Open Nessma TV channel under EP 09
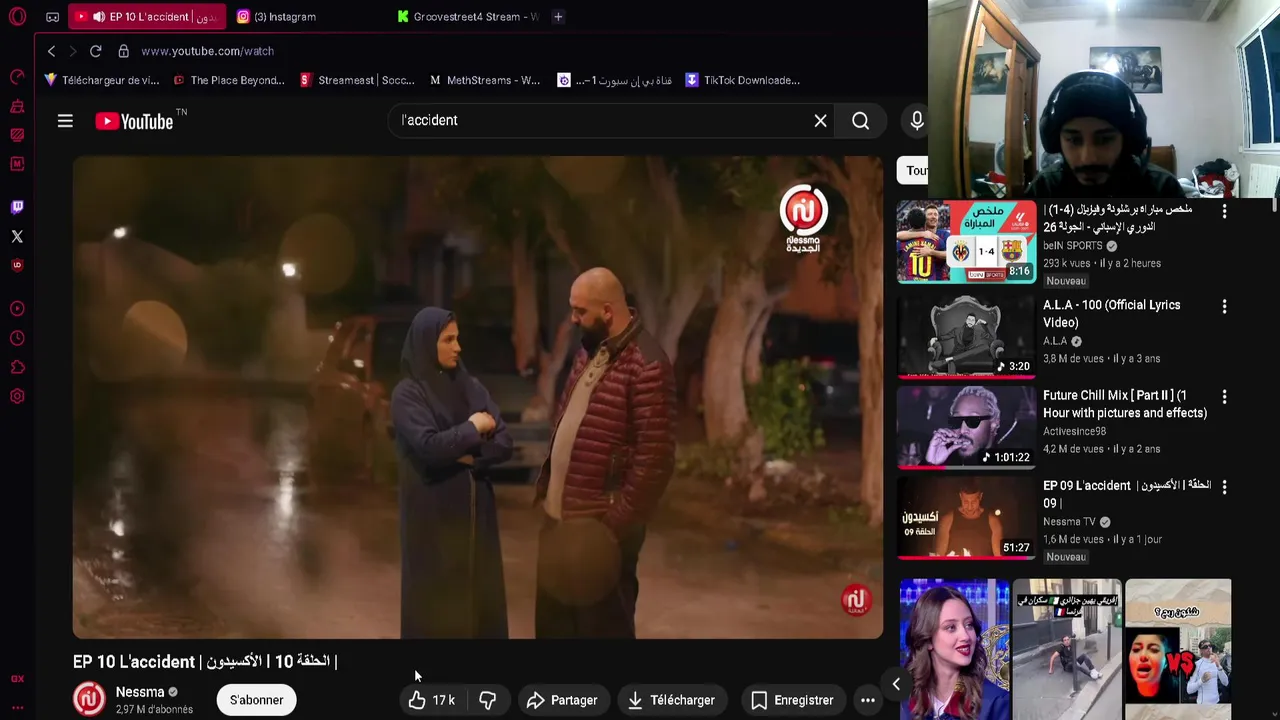The height and width of the screenshot is (720, 1280). pos(1069,522)
